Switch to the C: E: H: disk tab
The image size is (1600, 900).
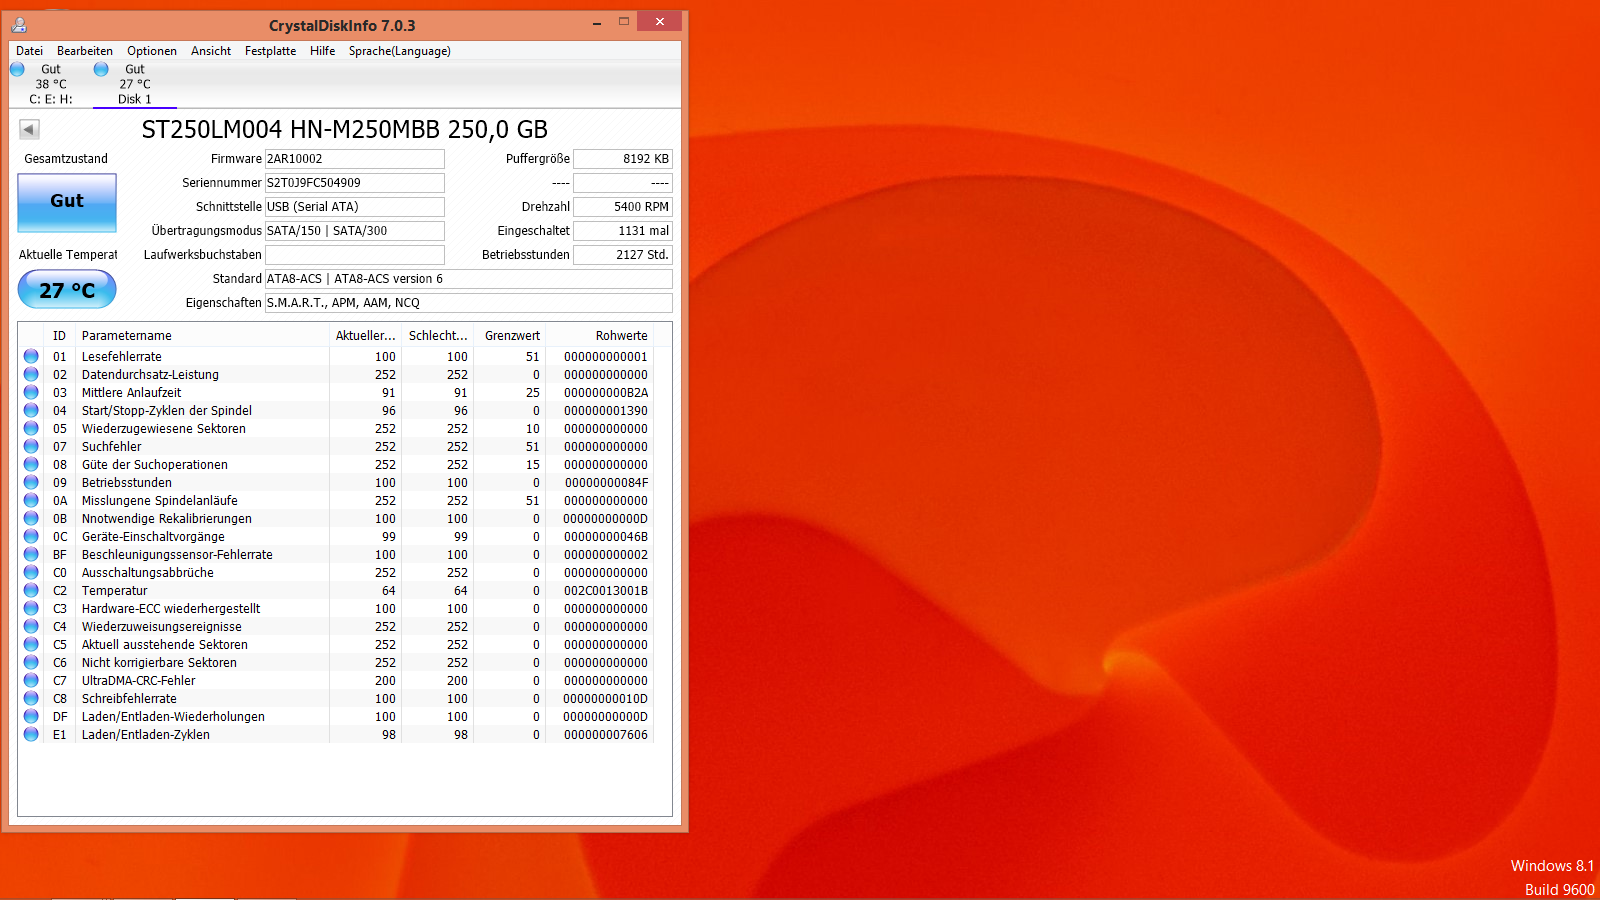pyautogui.click(x=51, y=84)
